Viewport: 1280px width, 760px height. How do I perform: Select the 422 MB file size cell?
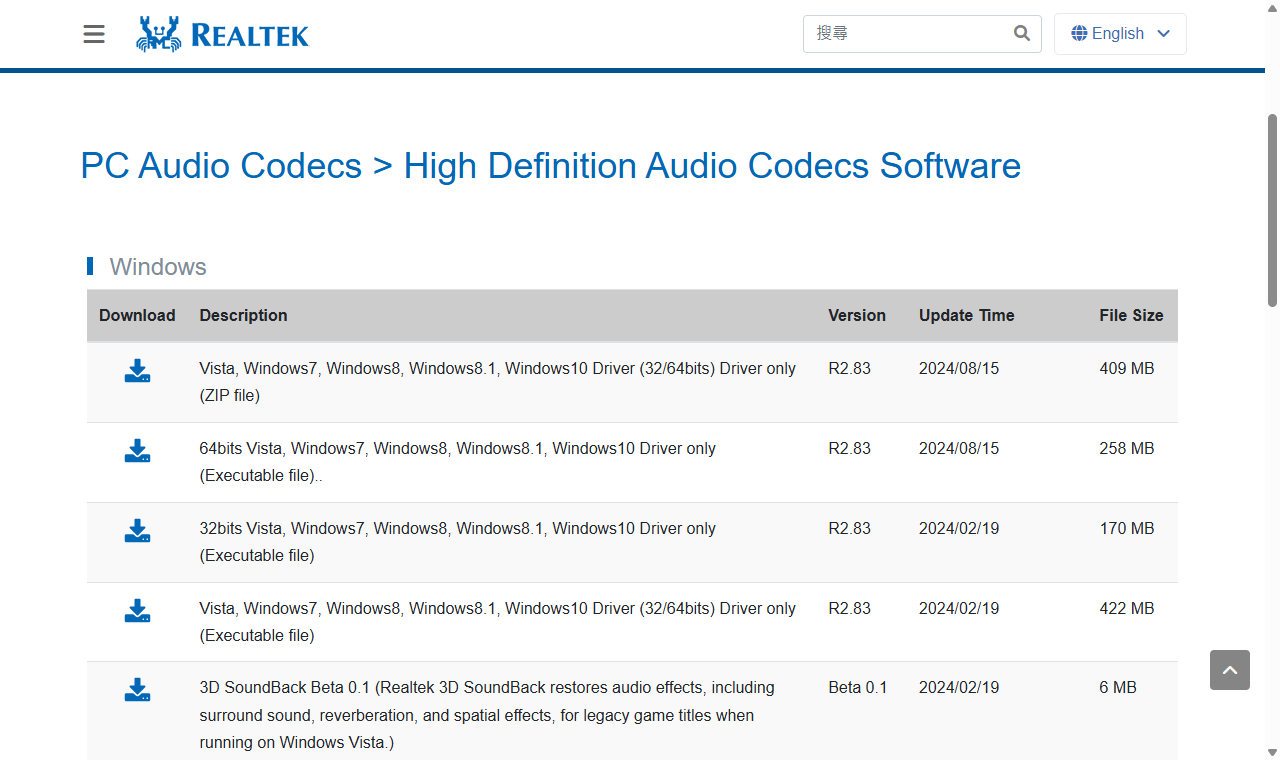click(1127, 608)
